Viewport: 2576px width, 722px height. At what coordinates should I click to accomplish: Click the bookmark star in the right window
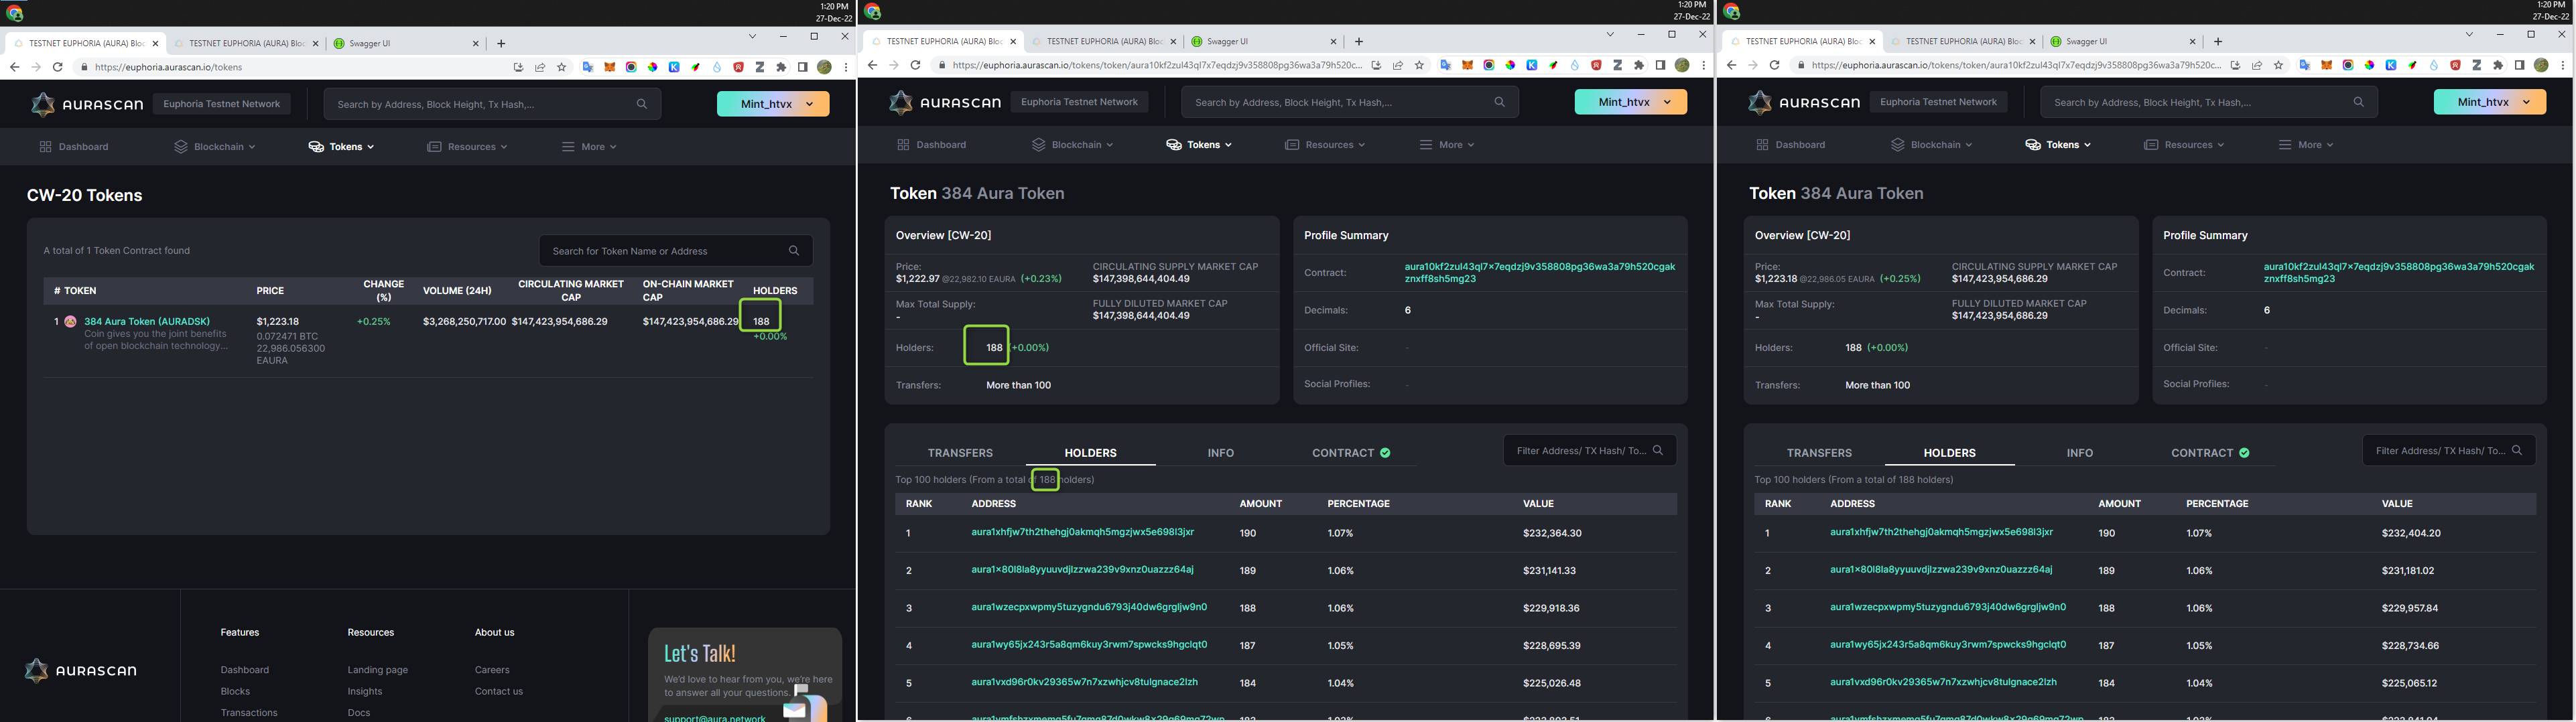[2279, 65]
